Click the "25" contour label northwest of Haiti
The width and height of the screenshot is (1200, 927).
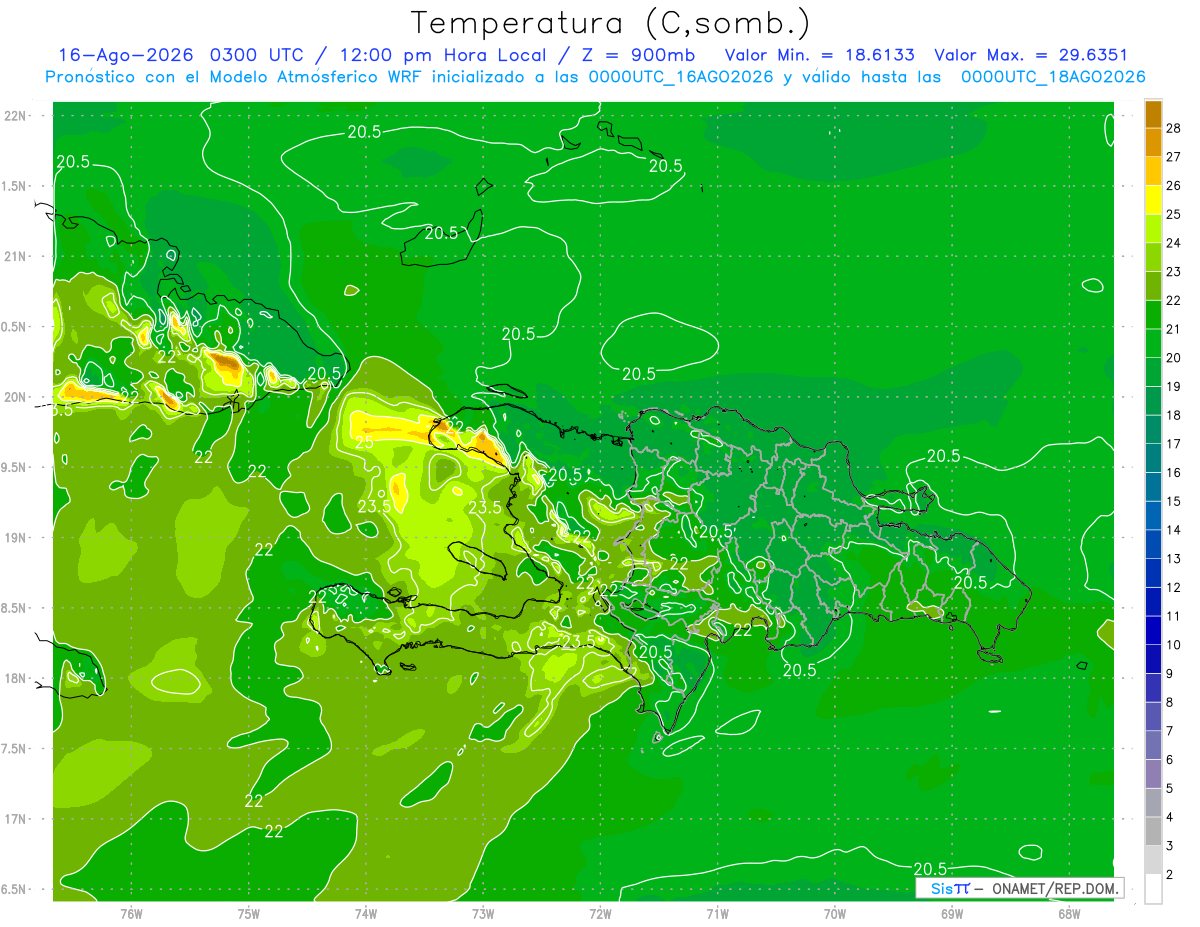pos(364,441)
